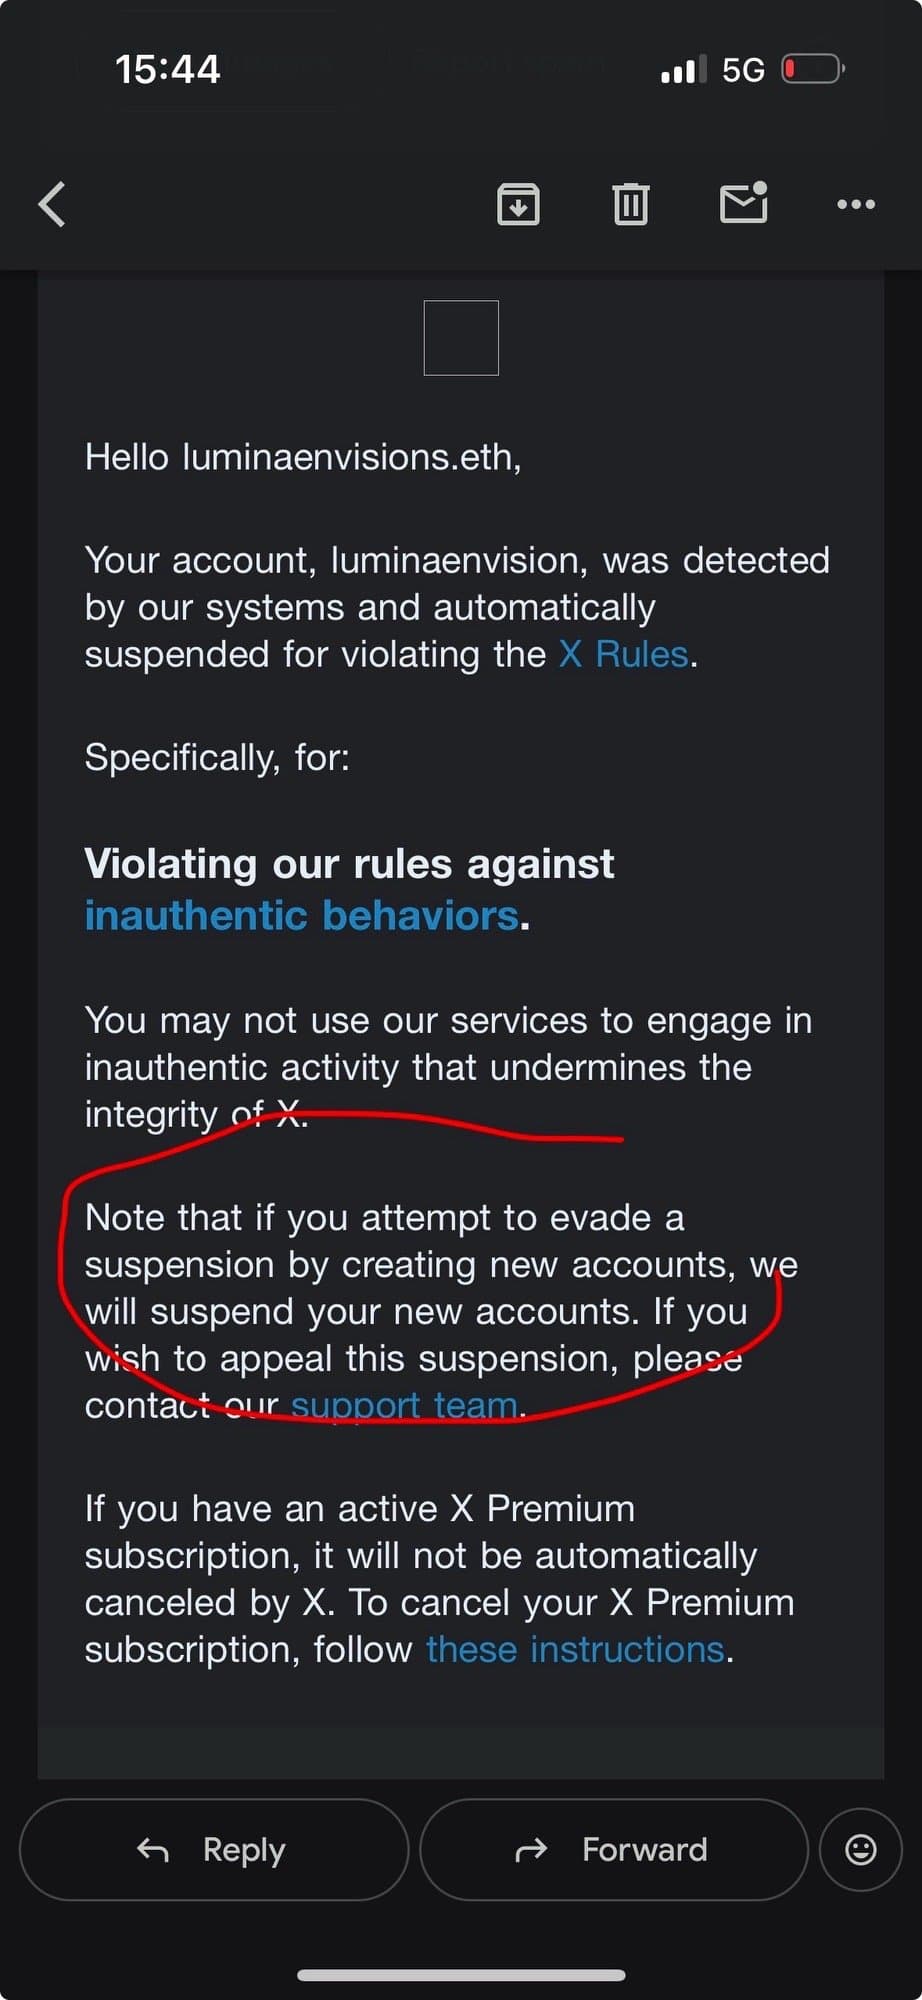The image size is (922, 2000).
Task: Mark the email as unread
Action: click(x=743, y=203)
